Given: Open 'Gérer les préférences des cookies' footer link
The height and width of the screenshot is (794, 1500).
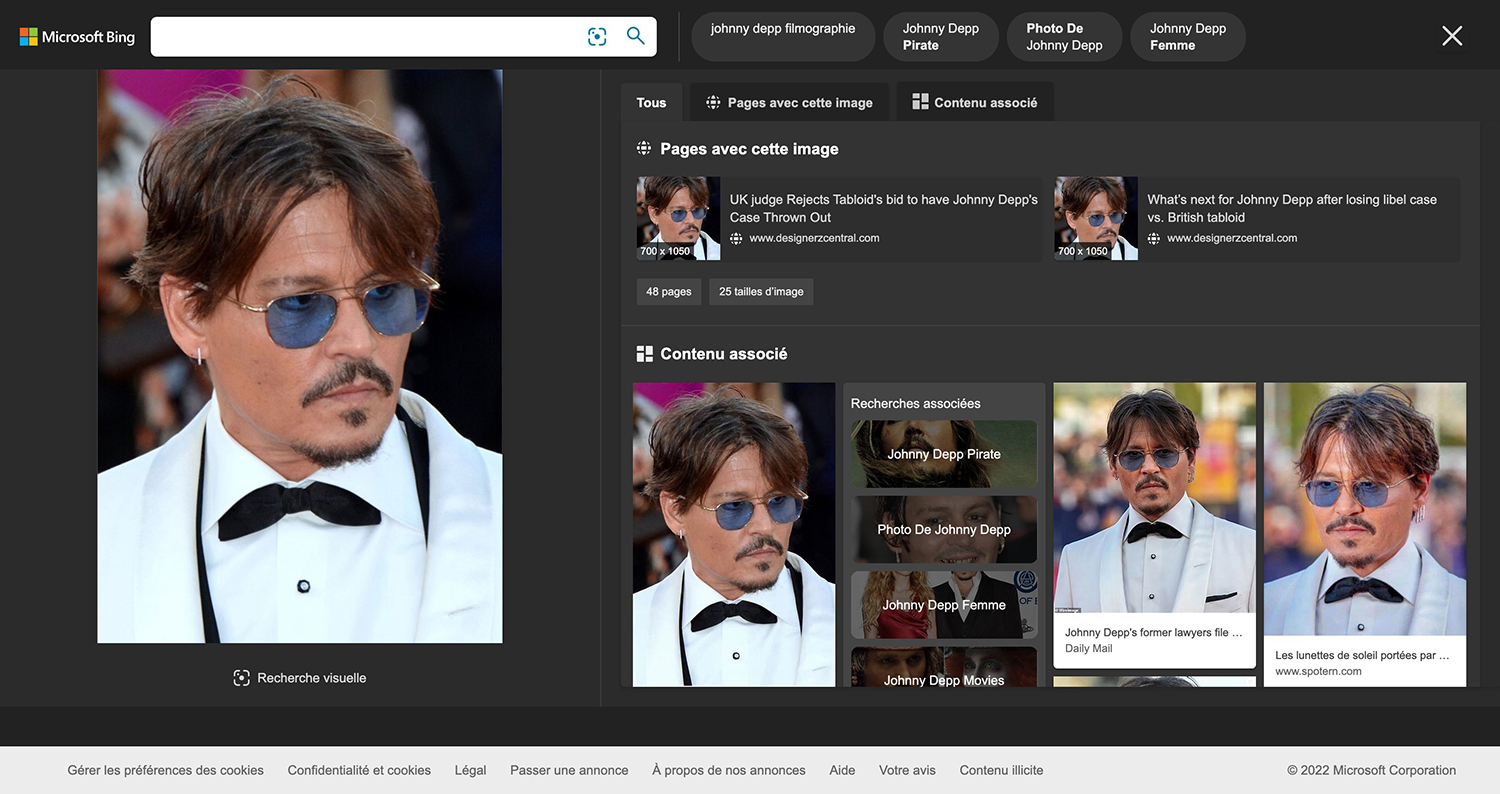Looking at the screenshot, I should point(166,770).
